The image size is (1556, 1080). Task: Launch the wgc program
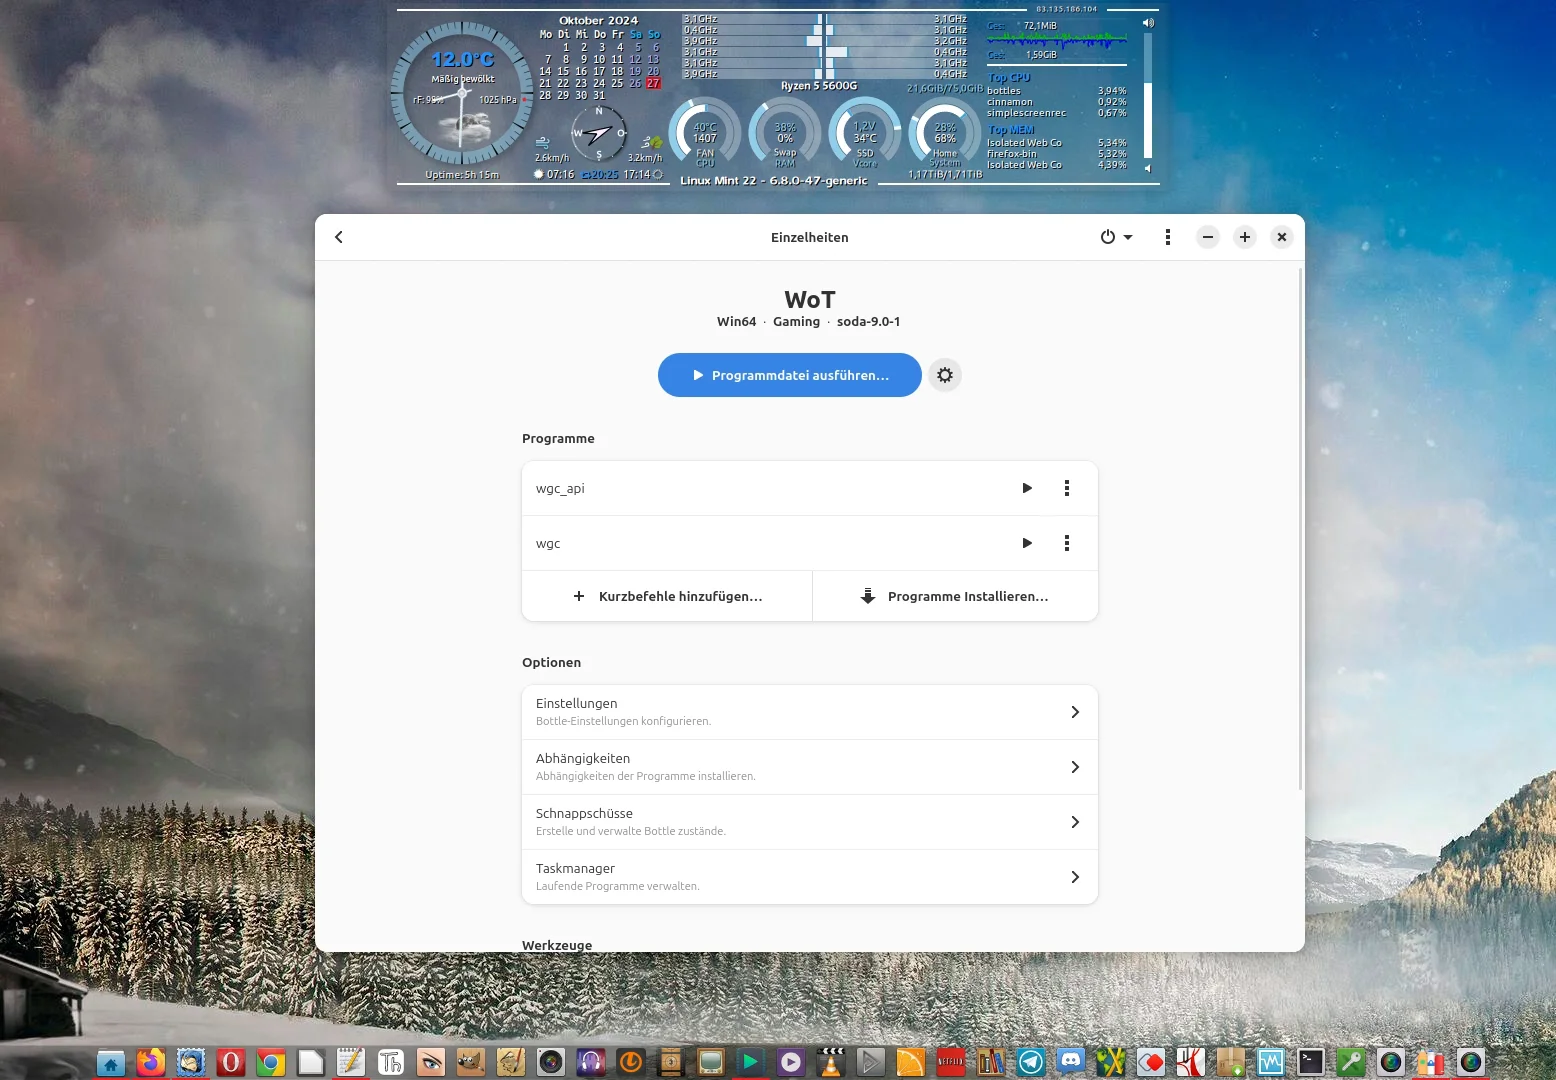tap(1027, 543)
